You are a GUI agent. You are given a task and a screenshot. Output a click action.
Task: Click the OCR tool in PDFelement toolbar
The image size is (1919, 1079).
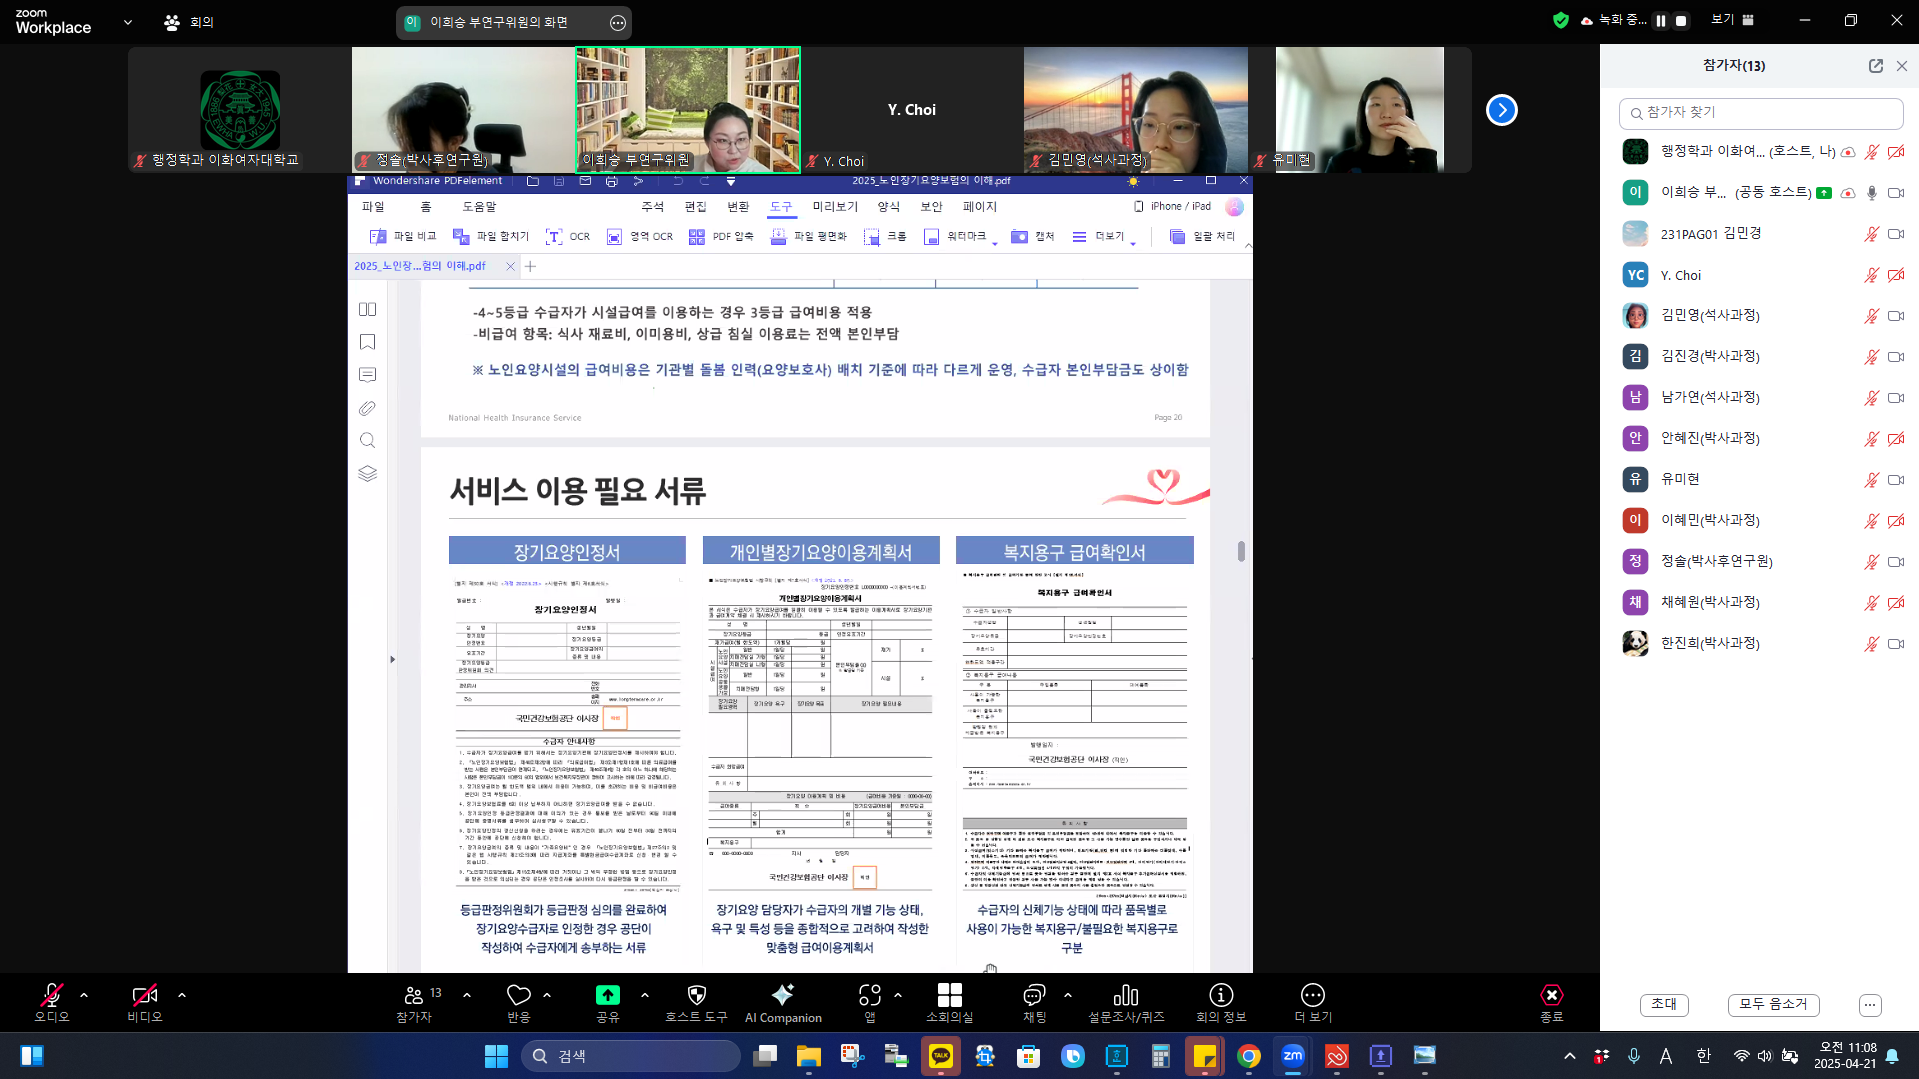point(568,237)
